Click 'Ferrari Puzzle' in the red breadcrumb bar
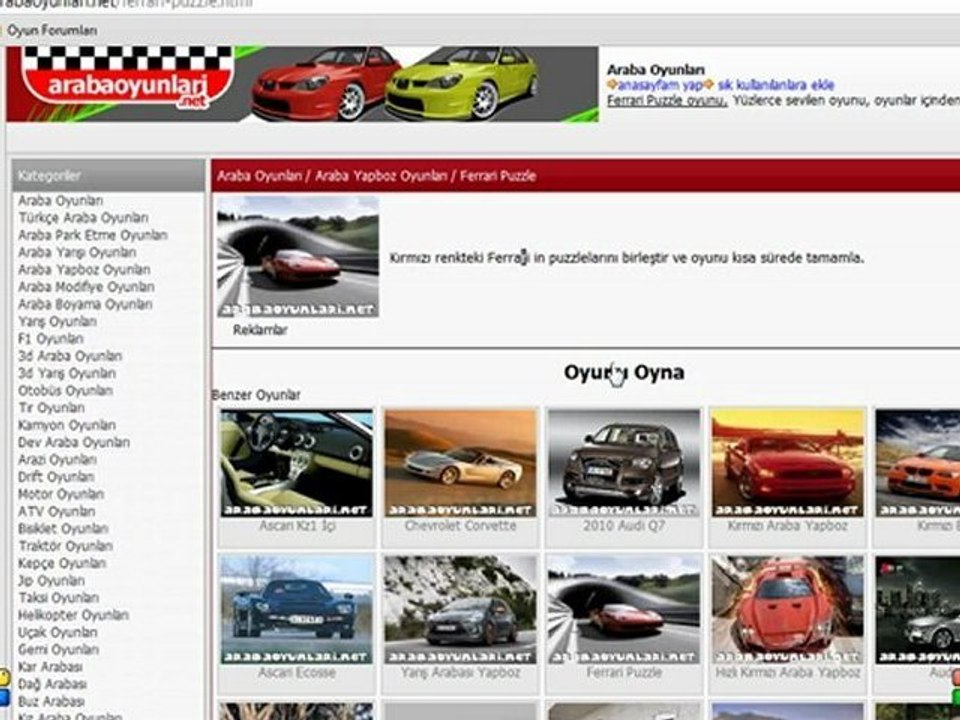This screenshot has width=960, height=720. [498, 176]
